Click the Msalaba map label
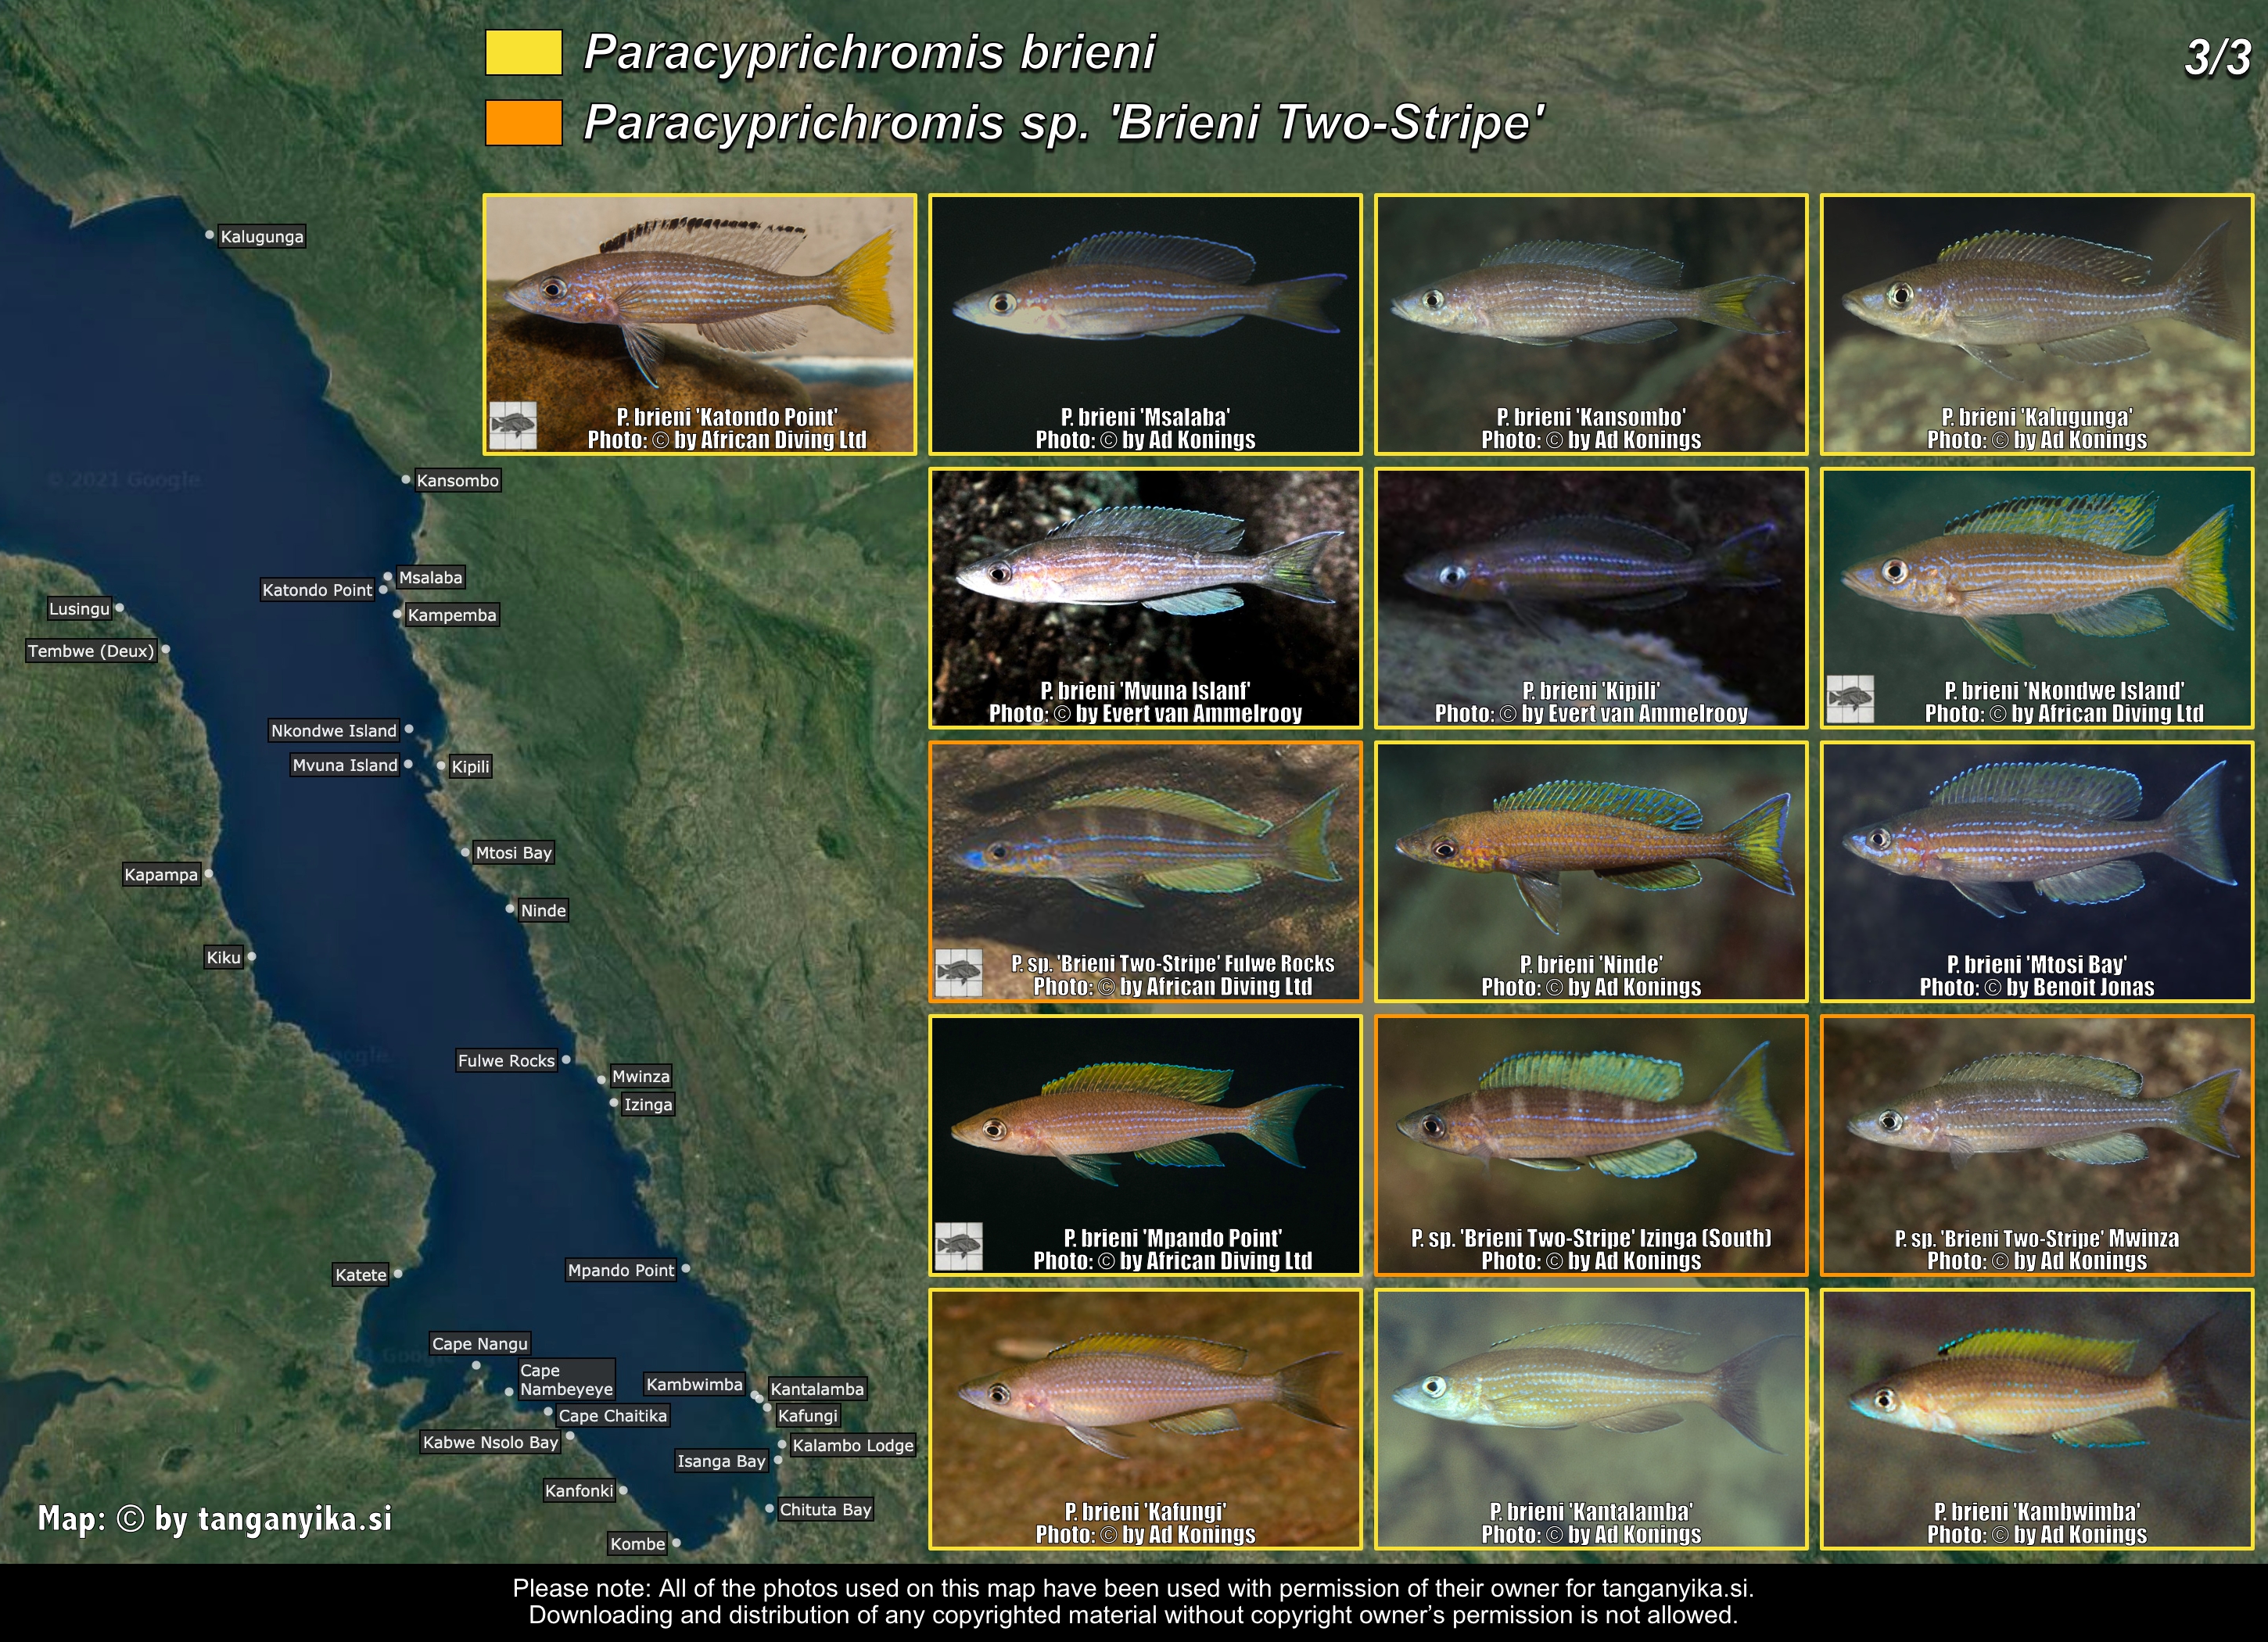The width and height of the screenshot is (2268, 1642). [x=430, y=578]
